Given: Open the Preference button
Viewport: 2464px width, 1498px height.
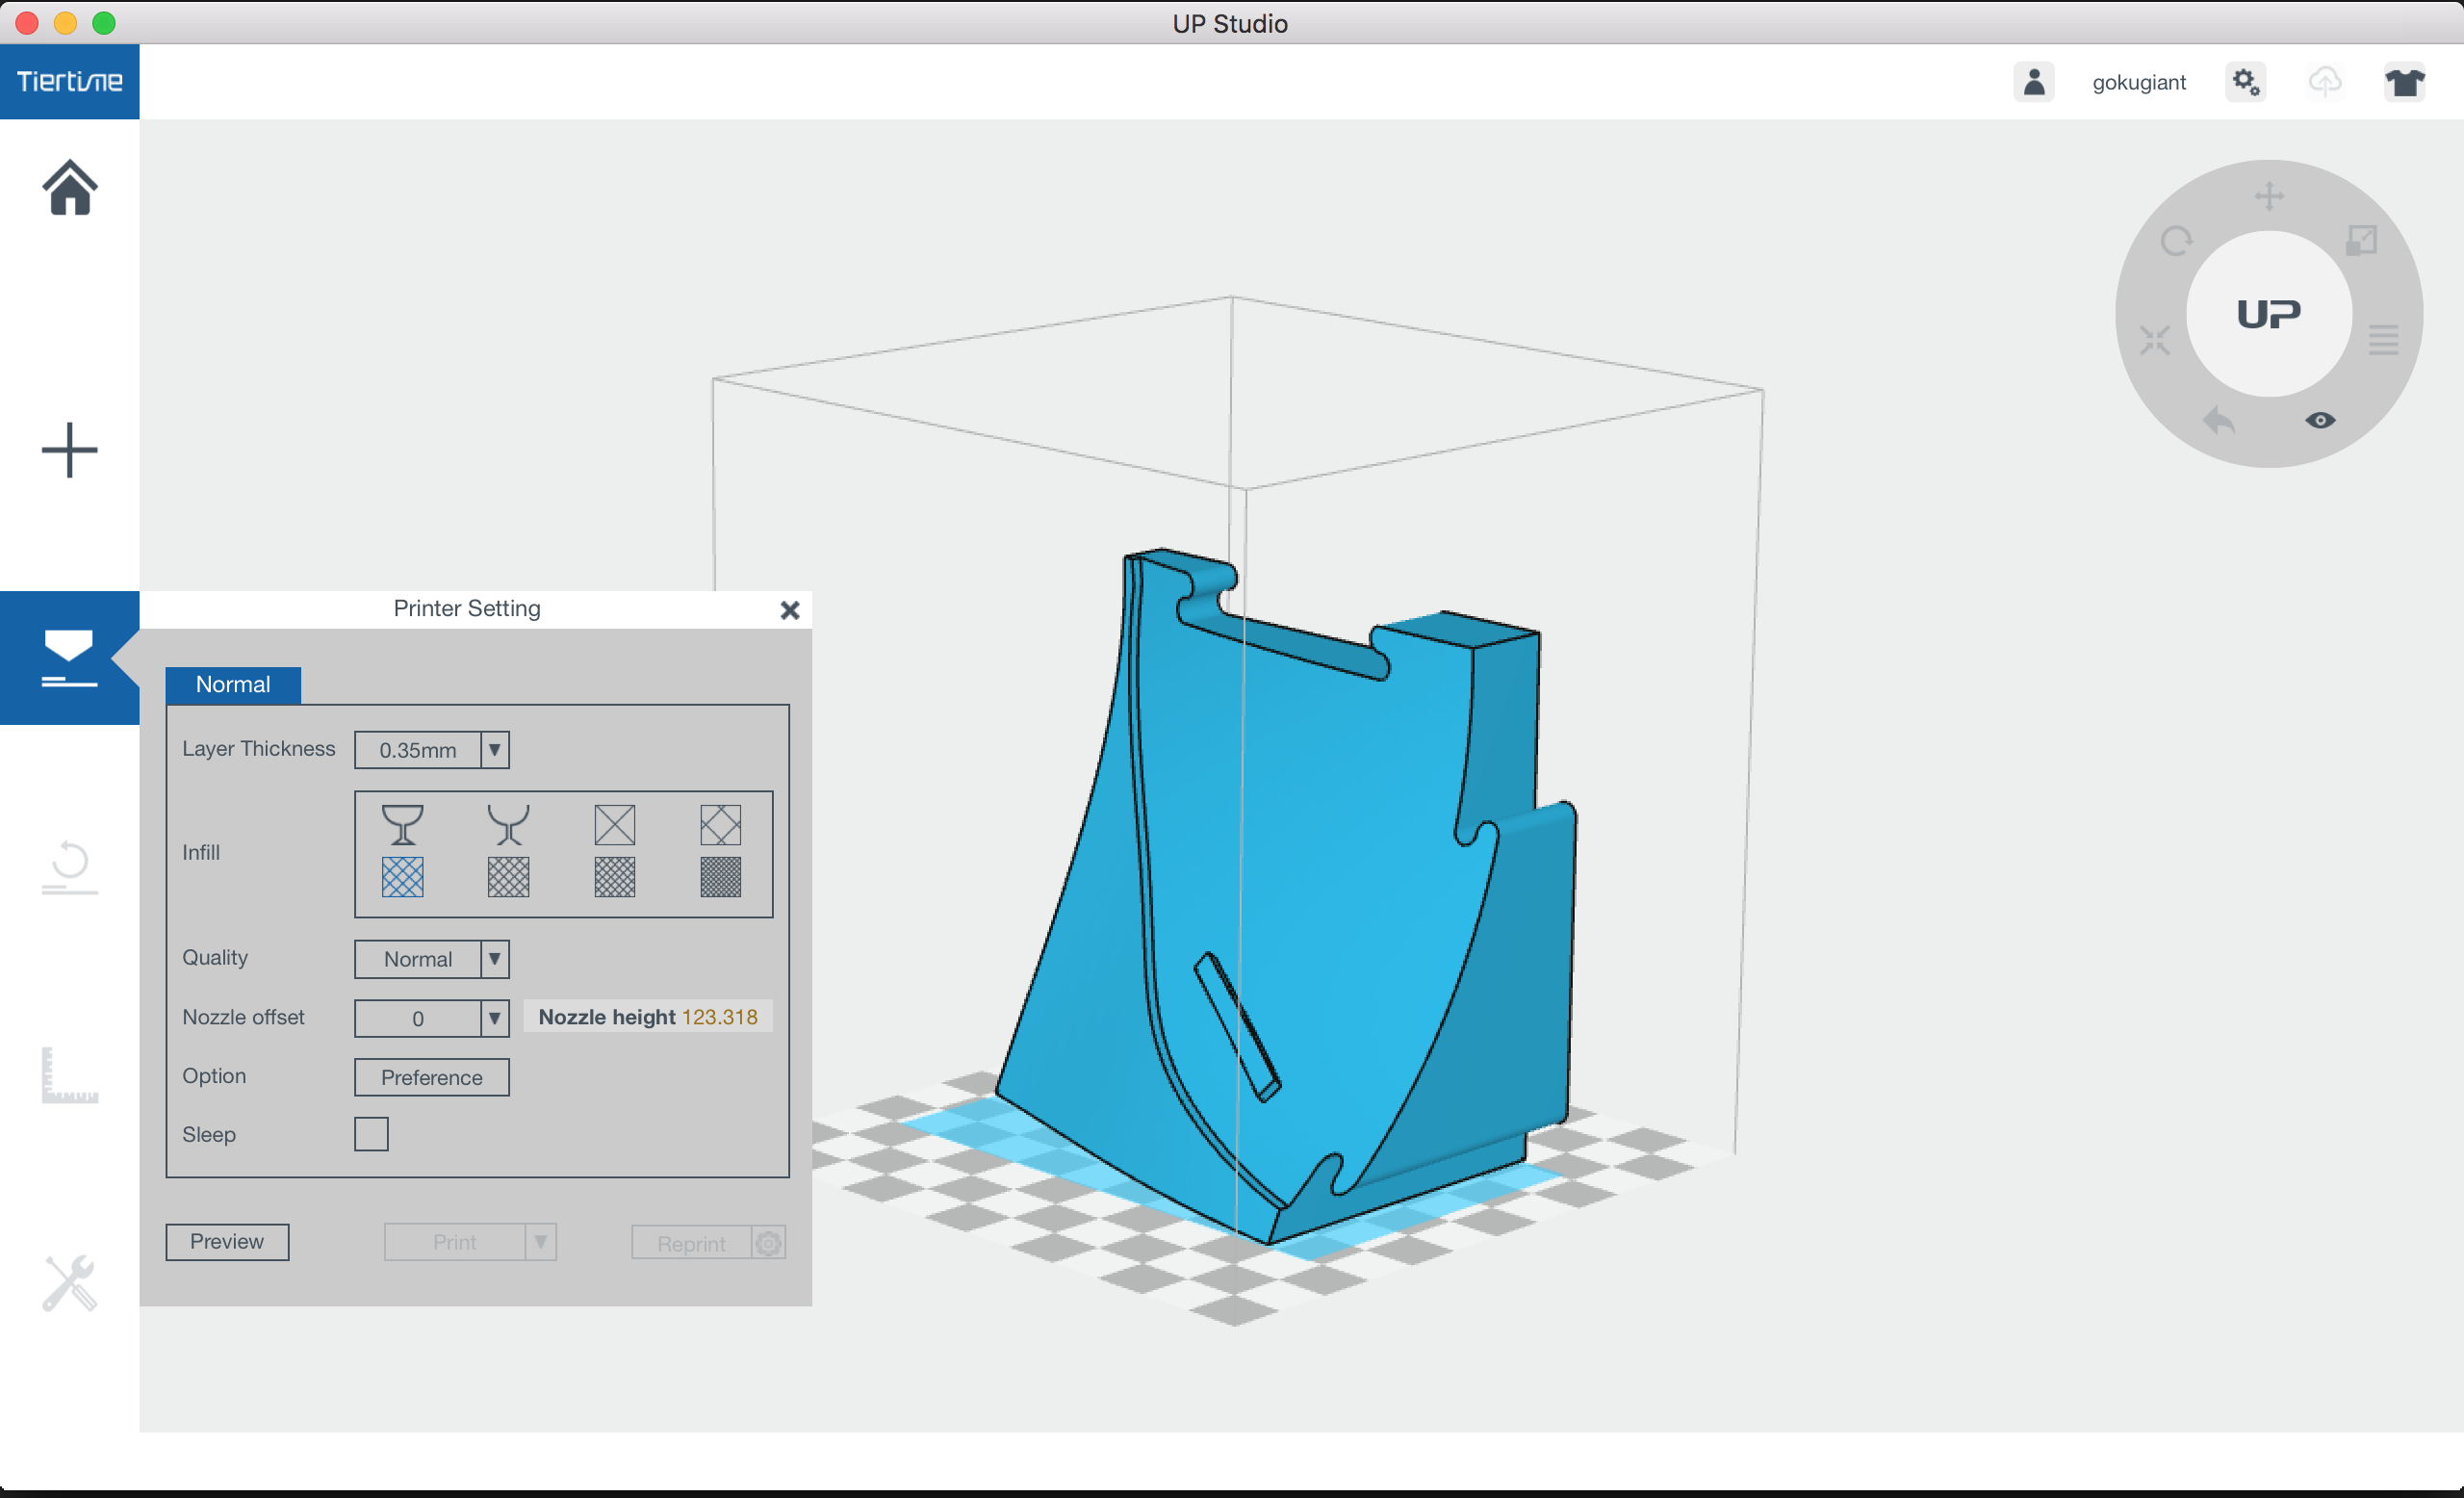Looking at the screenshot, I should click(x=431, y=1077).
